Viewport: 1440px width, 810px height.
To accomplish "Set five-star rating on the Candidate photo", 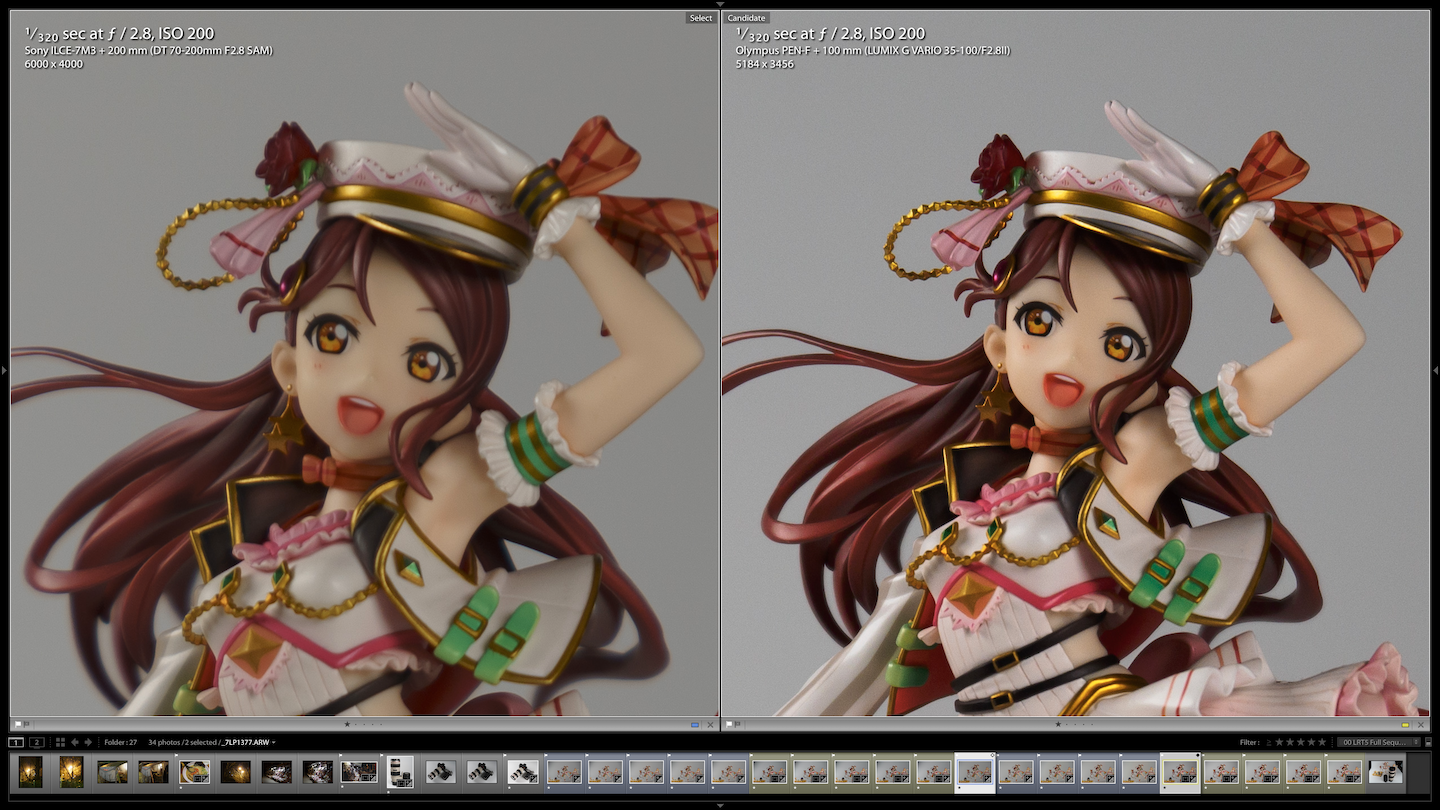I will [x=1092, y=724].
